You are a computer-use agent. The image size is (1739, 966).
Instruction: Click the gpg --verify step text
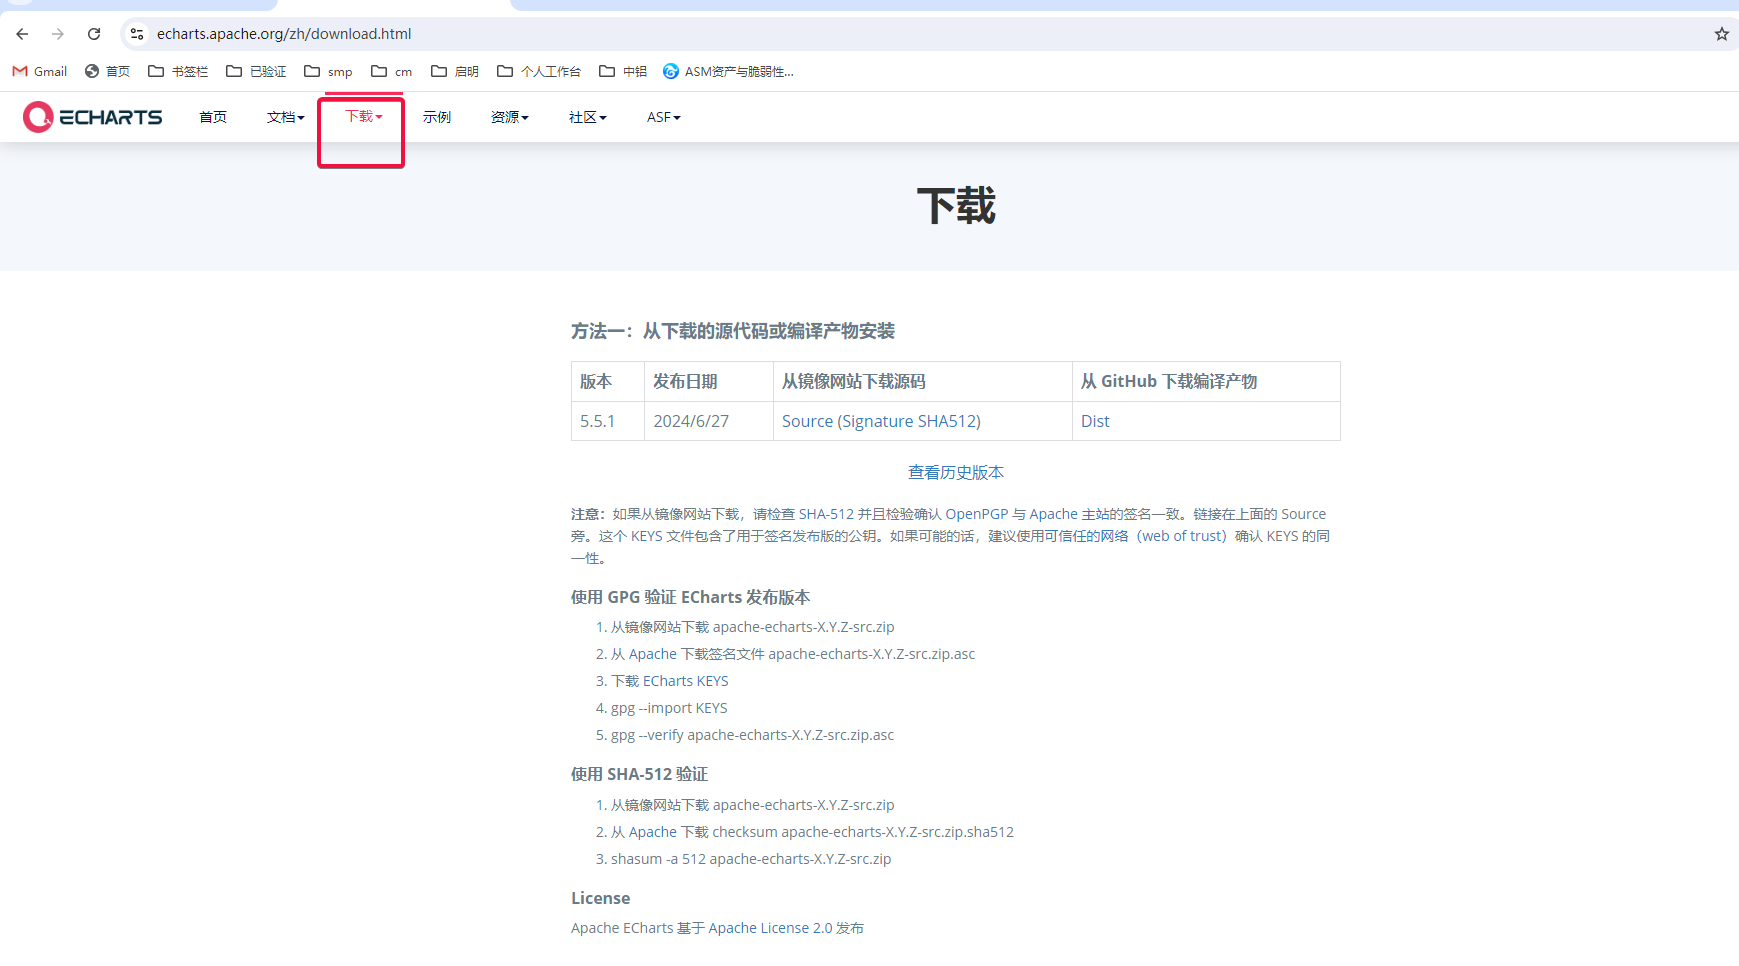[752, 735]
